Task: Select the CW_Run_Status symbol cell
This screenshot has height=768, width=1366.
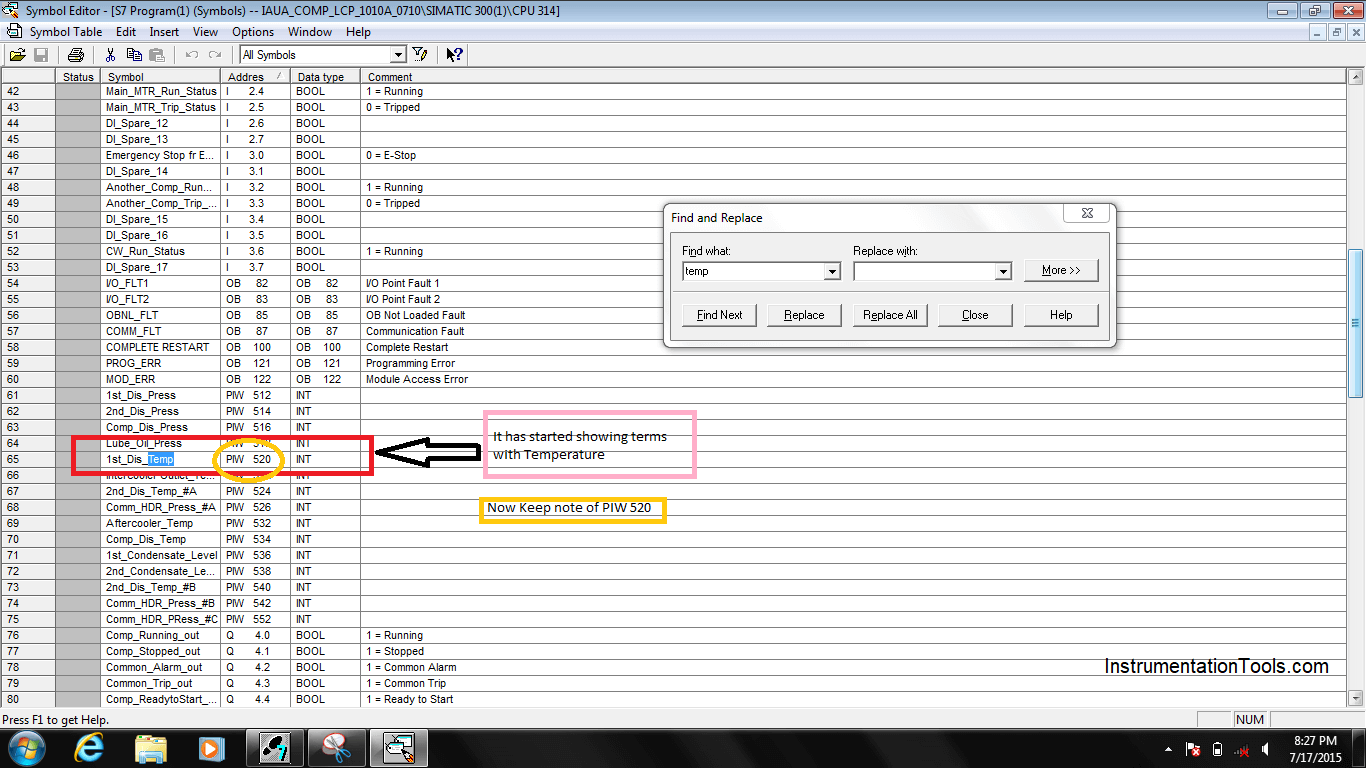Action: click(161, 251)
